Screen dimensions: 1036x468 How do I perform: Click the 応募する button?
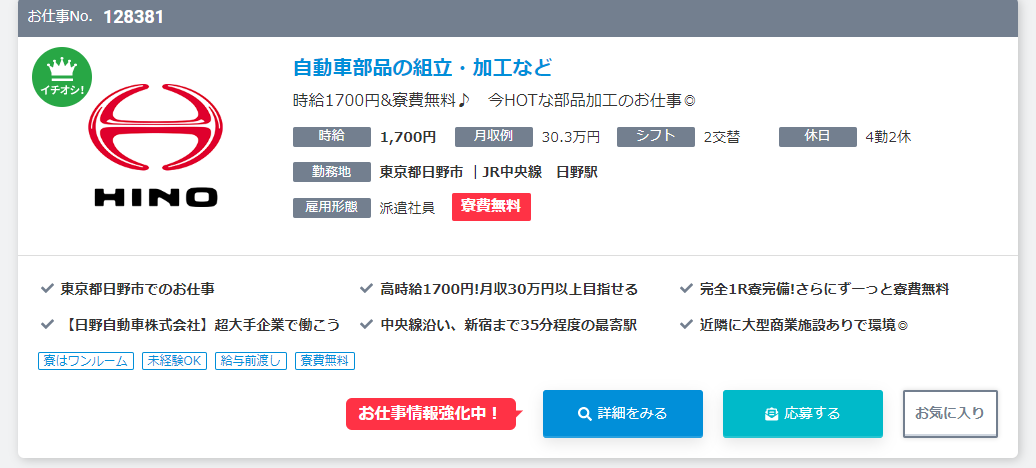coord(803,414)
